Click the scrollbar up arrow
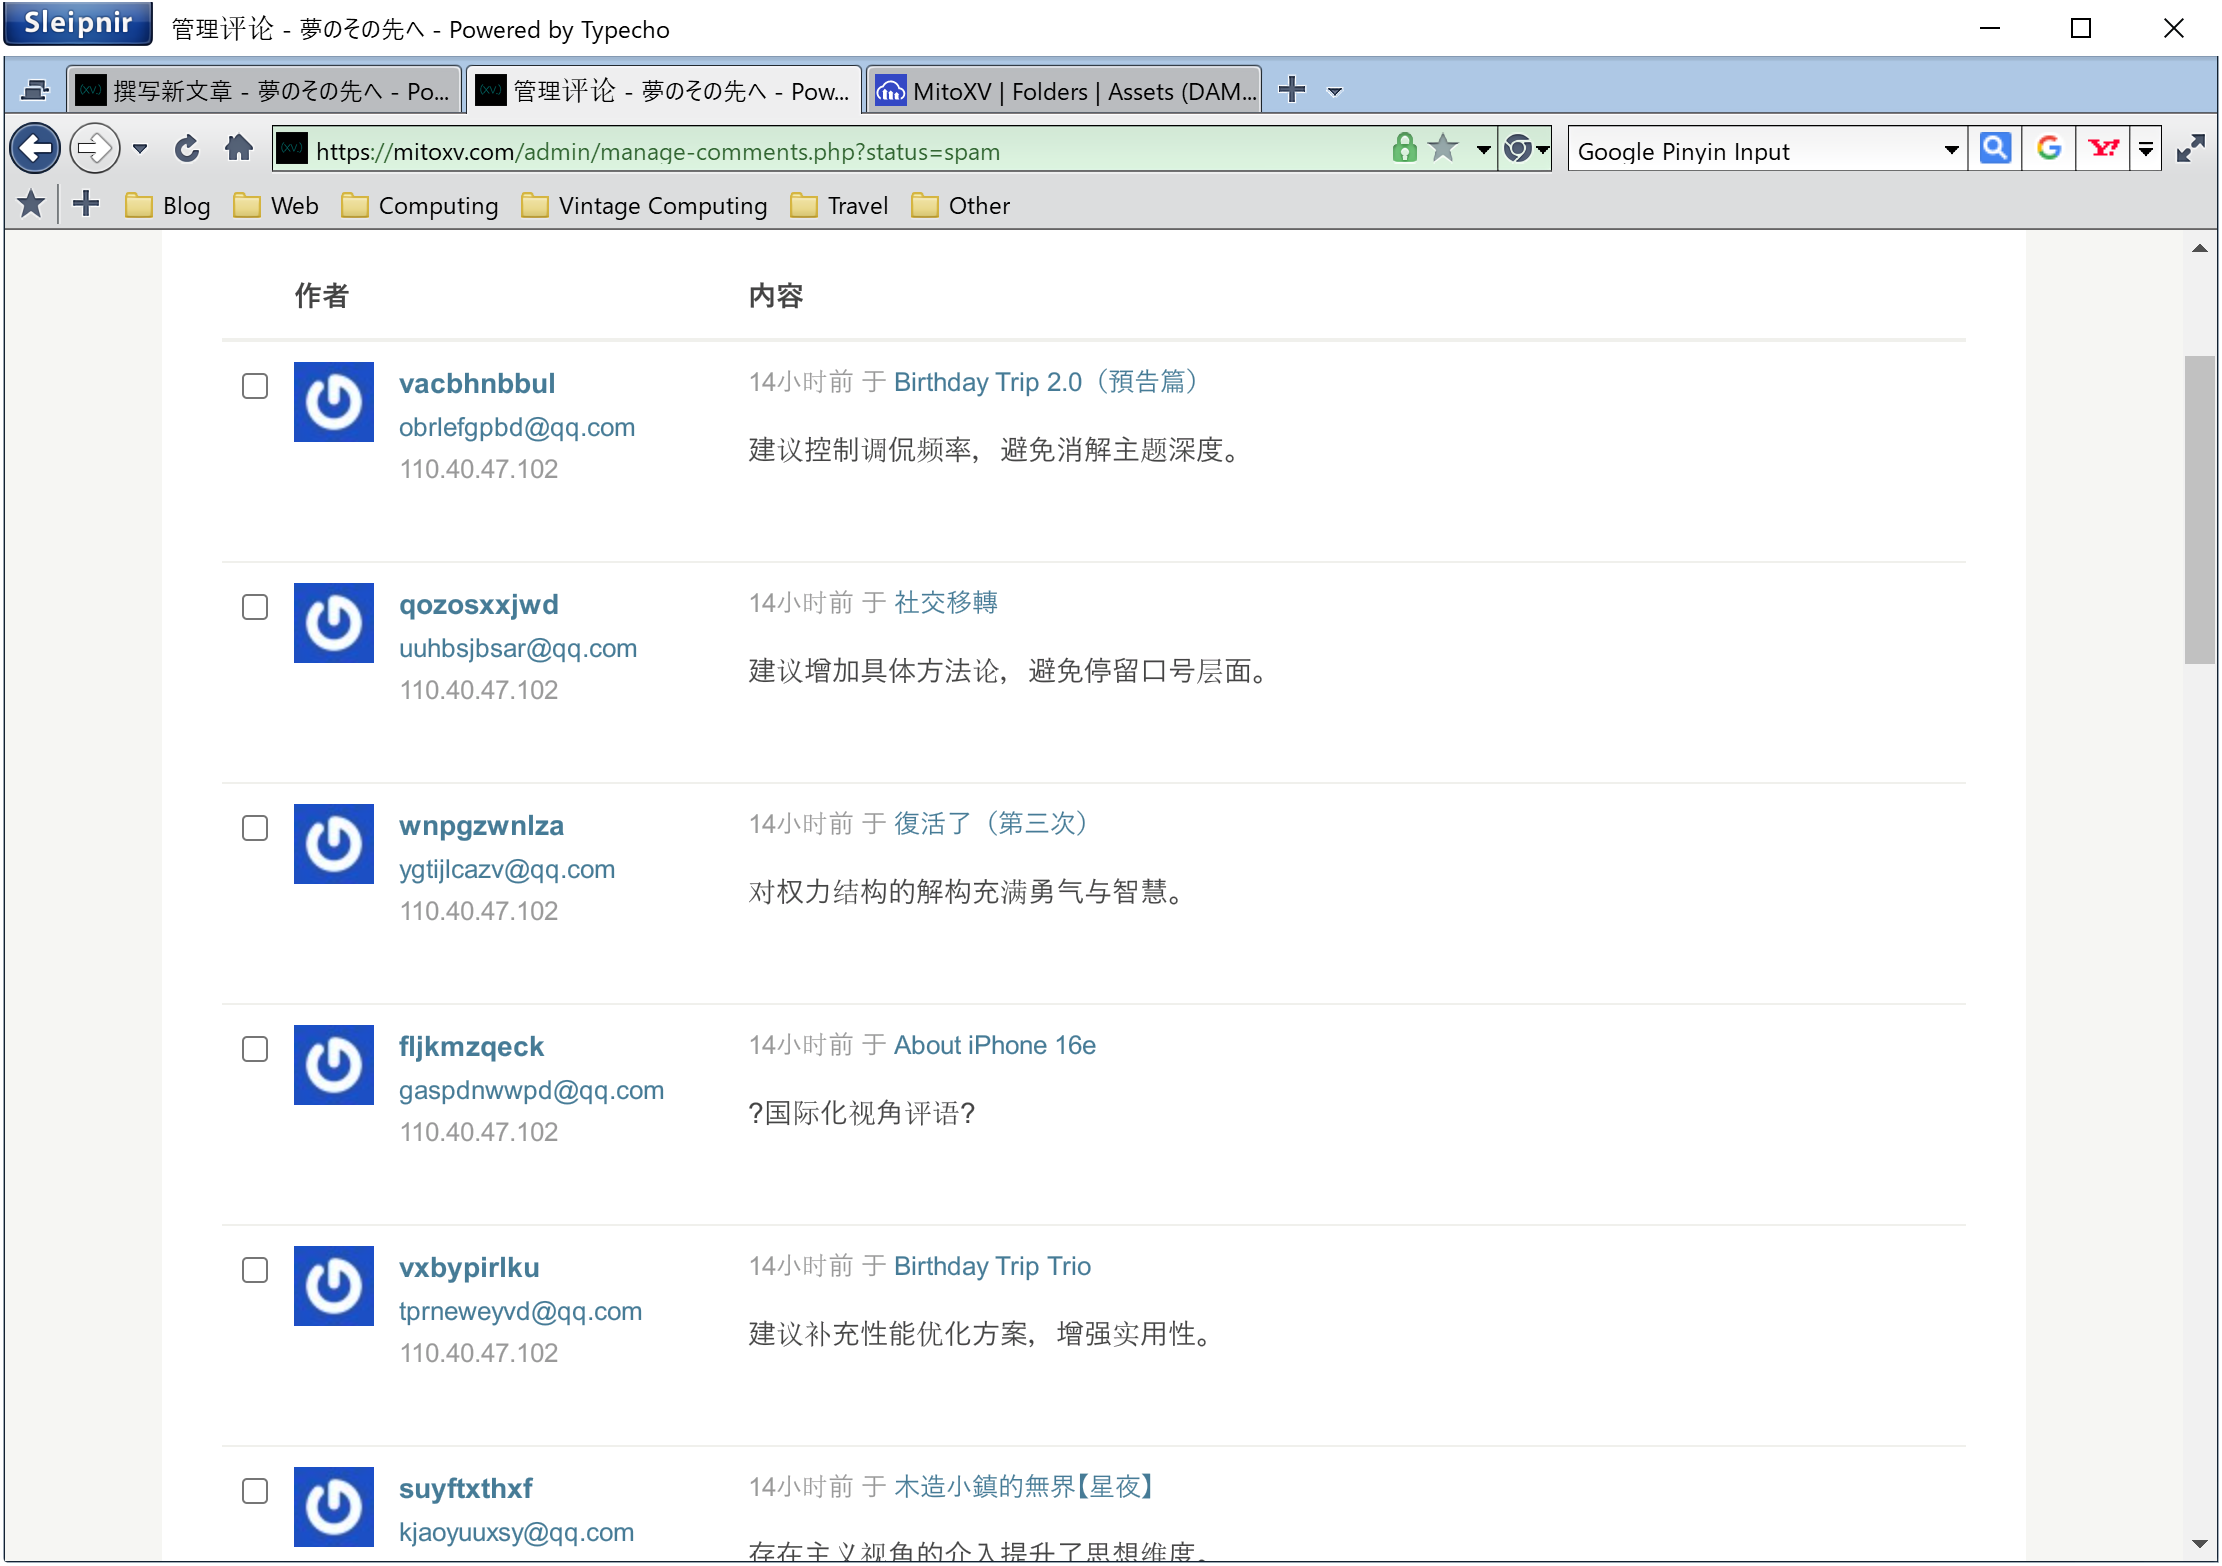 [x=2199, y=248]
